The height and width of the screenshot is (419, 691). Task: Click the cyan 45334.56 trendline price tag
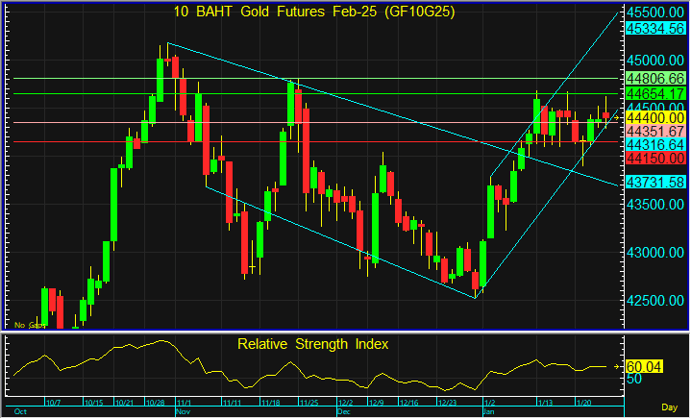point(654,30)
